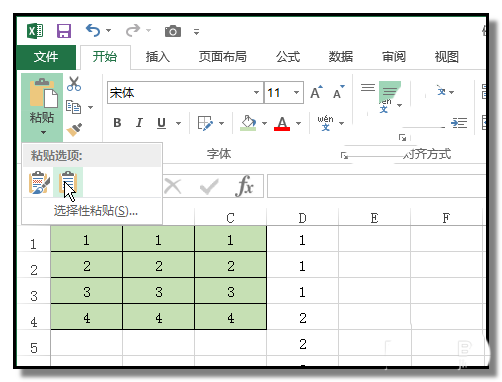
Task: Confirm the formula bar entry (checkmark)
Action: [x=209, y=187]
